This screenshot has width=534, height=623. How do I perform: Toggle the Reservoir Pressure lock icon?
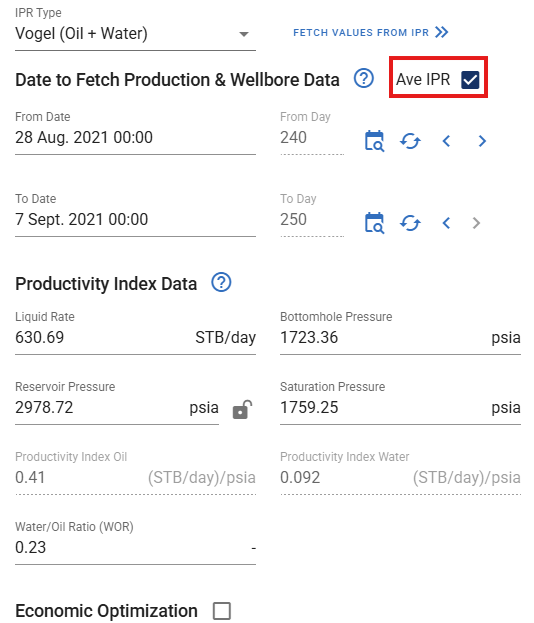(x=242, y=410)
